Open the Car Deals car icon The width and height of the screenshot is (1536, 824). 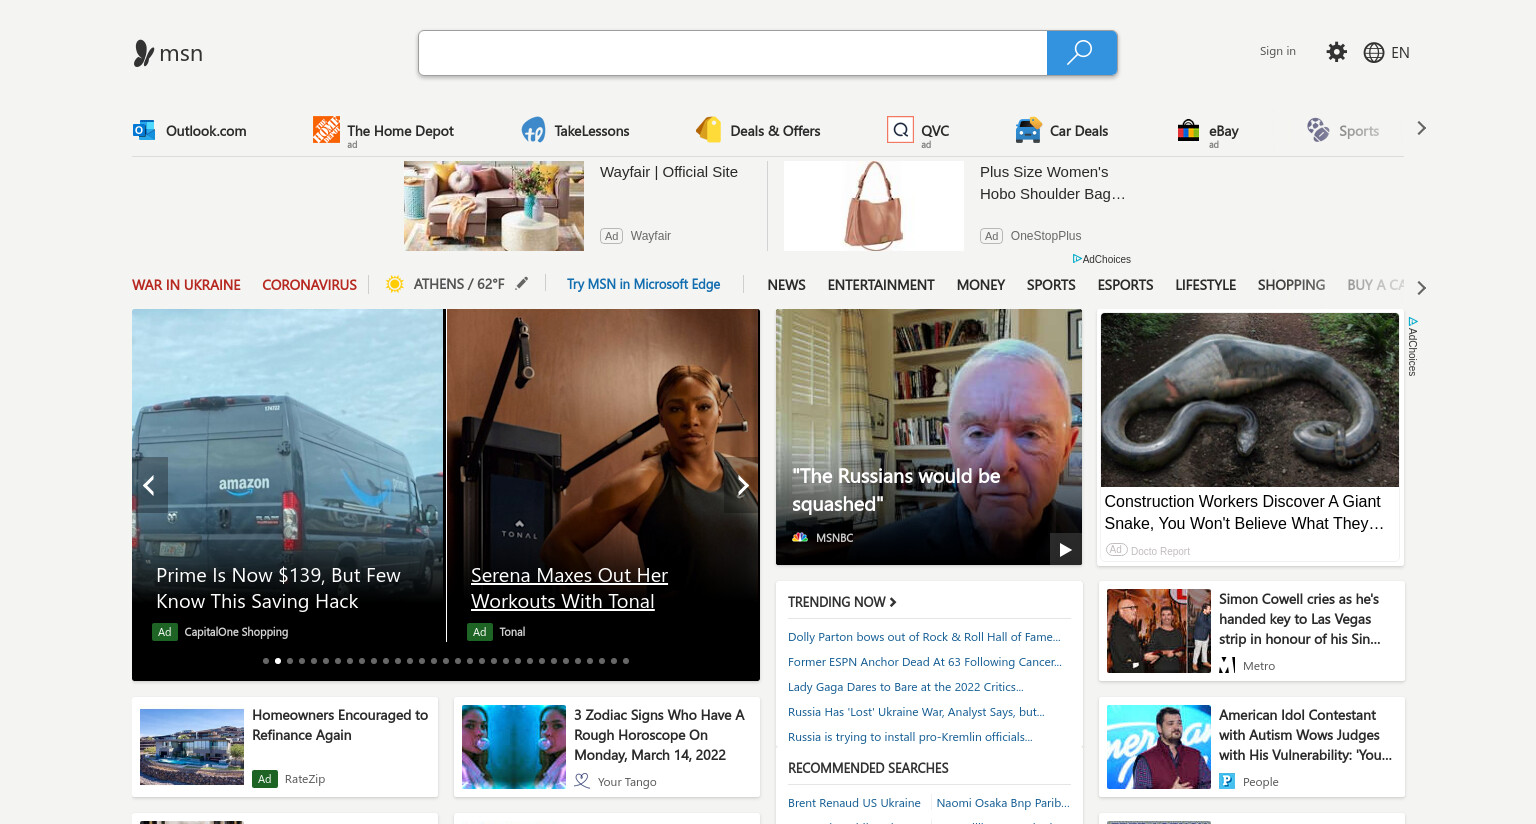point(1028,130)
